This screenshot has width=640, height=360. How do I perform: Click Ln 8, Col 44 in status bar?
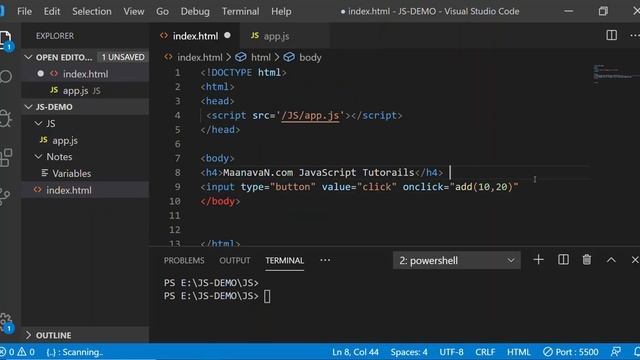(355, 352)
